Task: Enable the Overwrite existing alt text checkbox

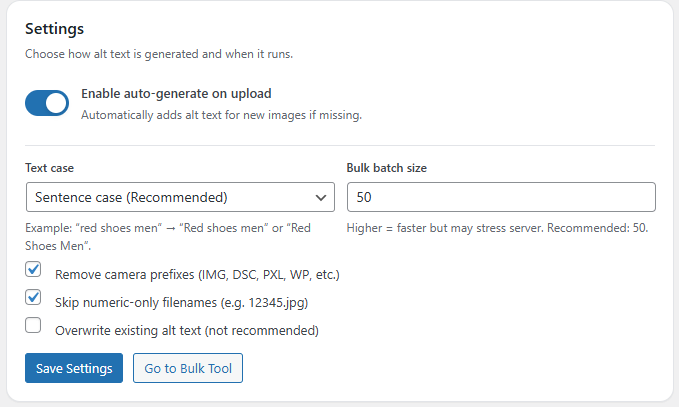Action: coord(33,325)
